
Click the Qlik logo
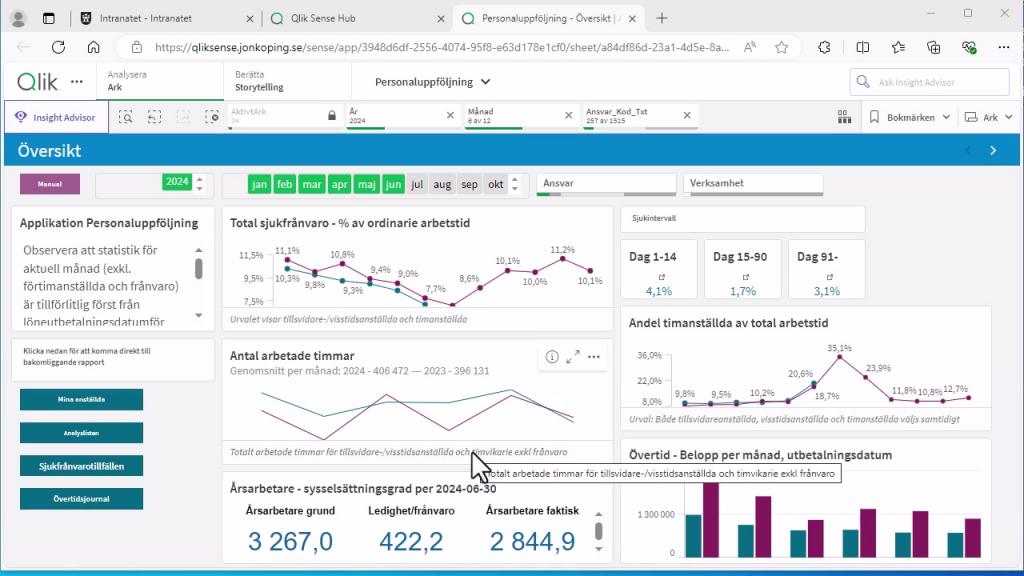[37, 82]
